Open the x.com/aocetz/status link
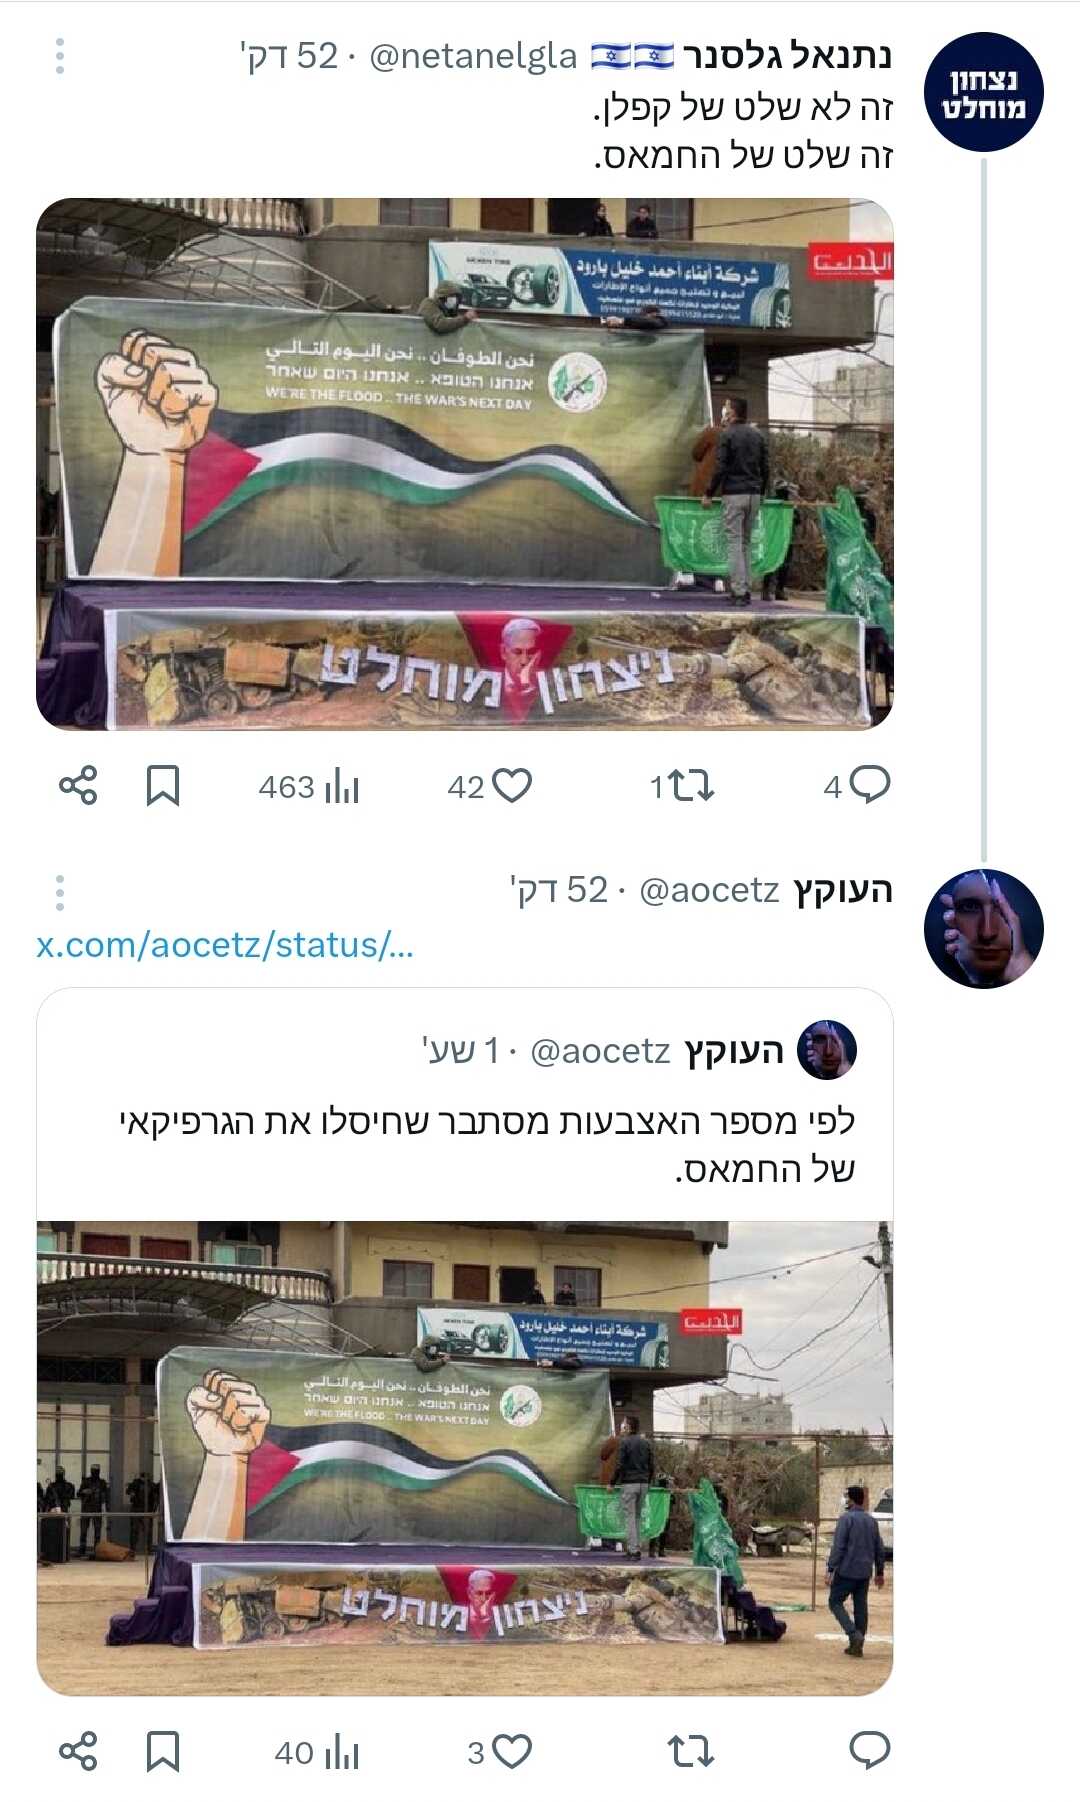Viewport: 1080px width, 1802px height. [225, 944]
